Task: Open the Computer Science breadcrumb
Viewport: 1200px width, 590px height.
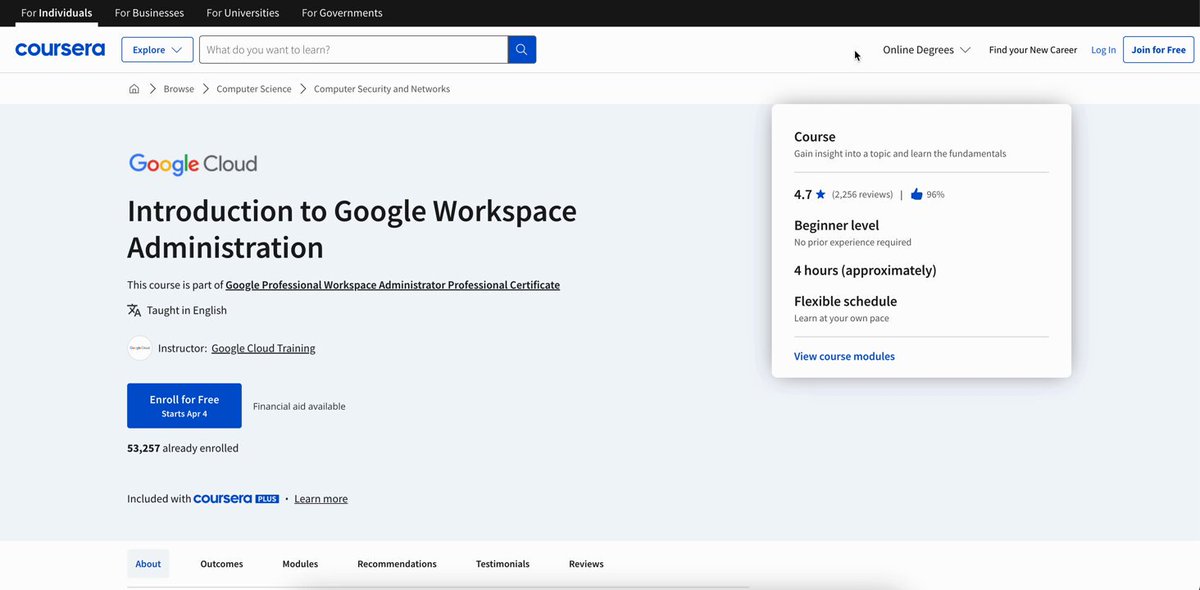Action: pos(254,89)
